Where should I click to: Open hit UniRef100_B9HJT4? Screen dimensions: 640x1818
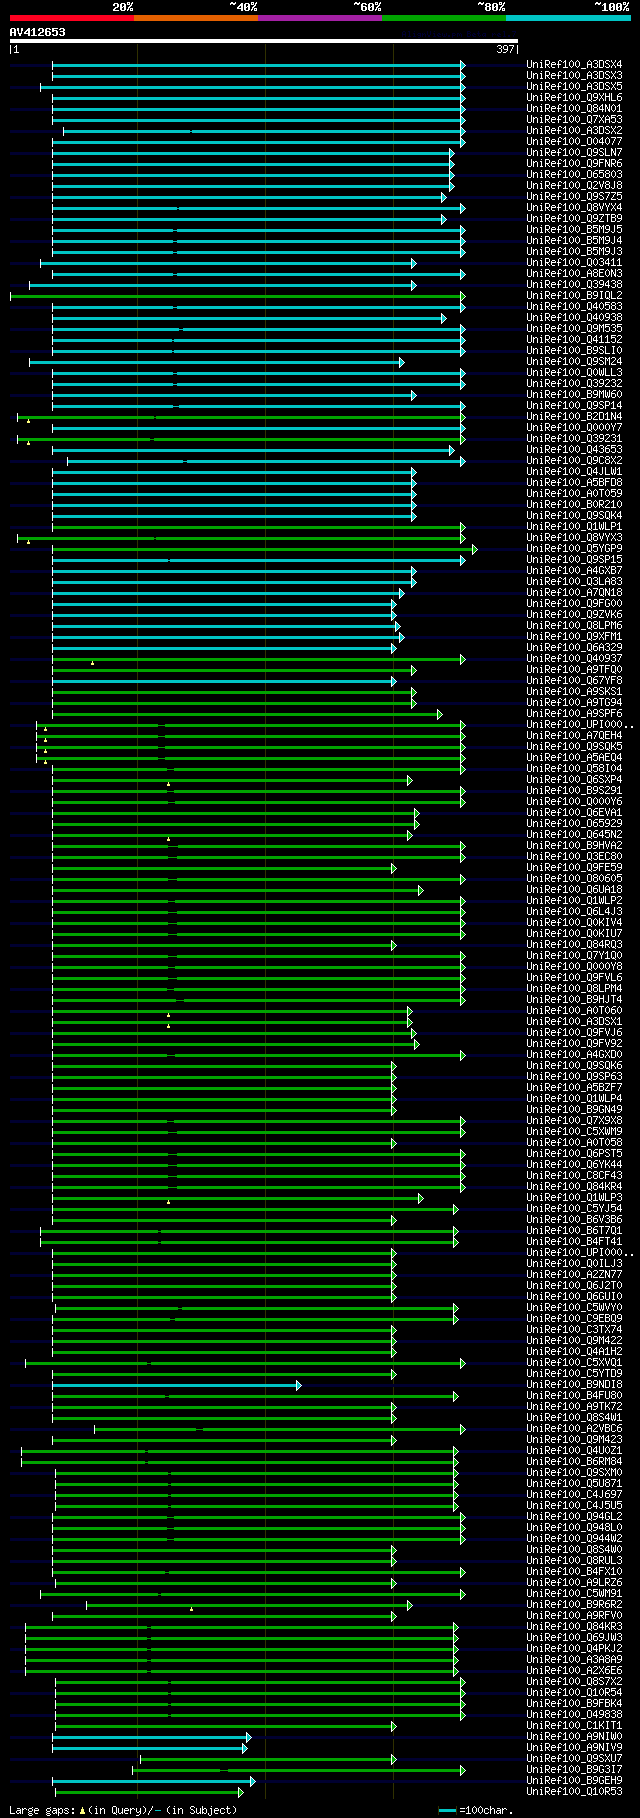[574, 1000]
